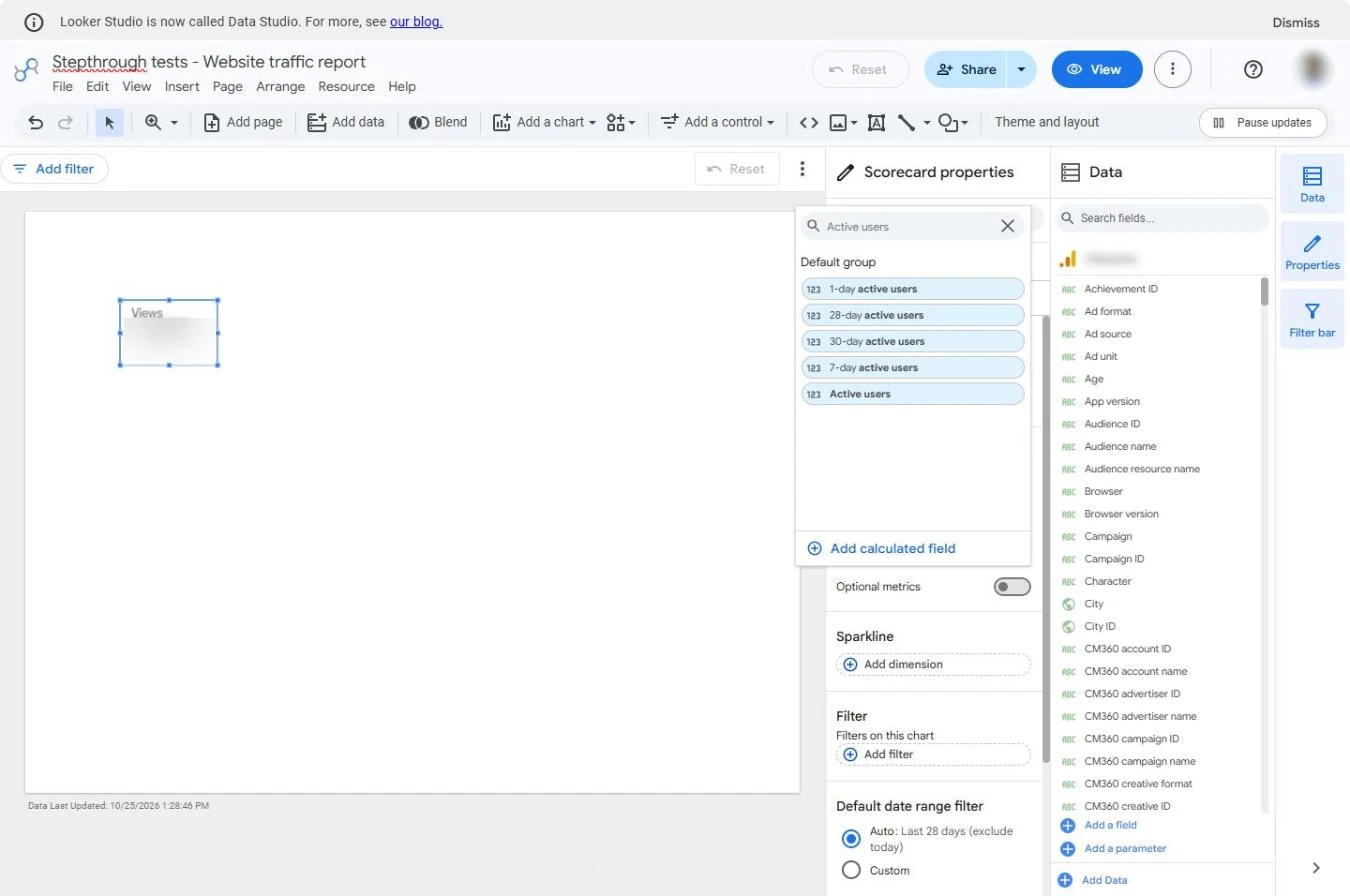Select the Auto date range option
This screenshot has width=1350, height=896.
[851, 838]
